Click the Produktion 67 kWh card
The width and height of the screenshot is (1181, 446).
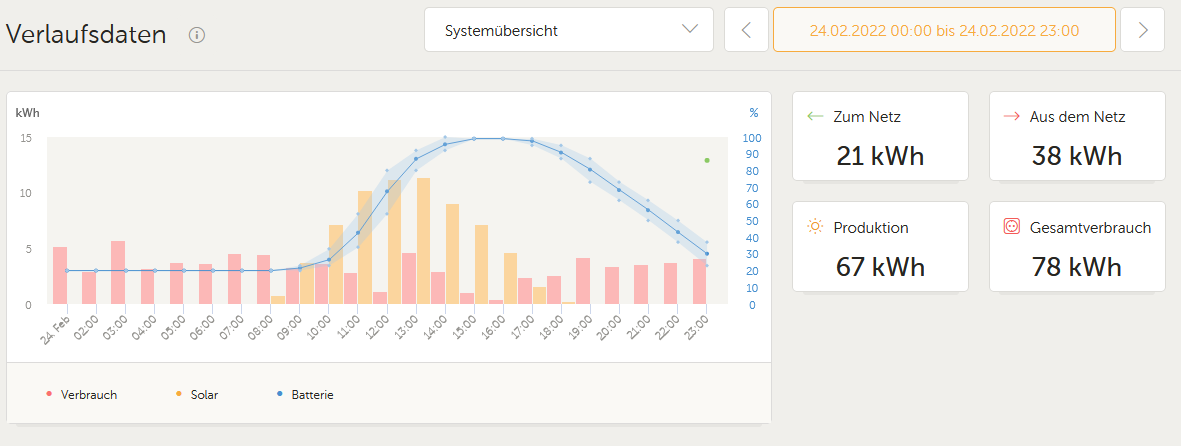(880, 246)
